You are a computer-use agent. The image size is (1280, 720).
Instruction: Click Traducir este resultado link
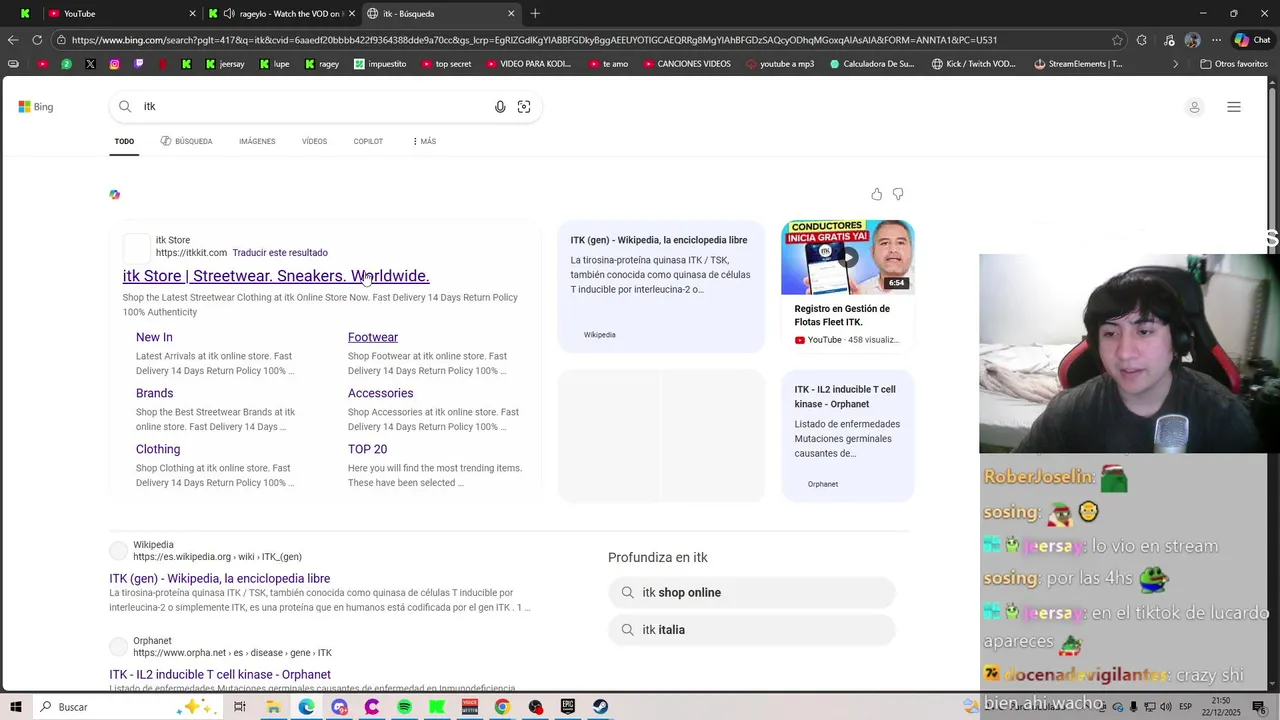pos(280,253)
